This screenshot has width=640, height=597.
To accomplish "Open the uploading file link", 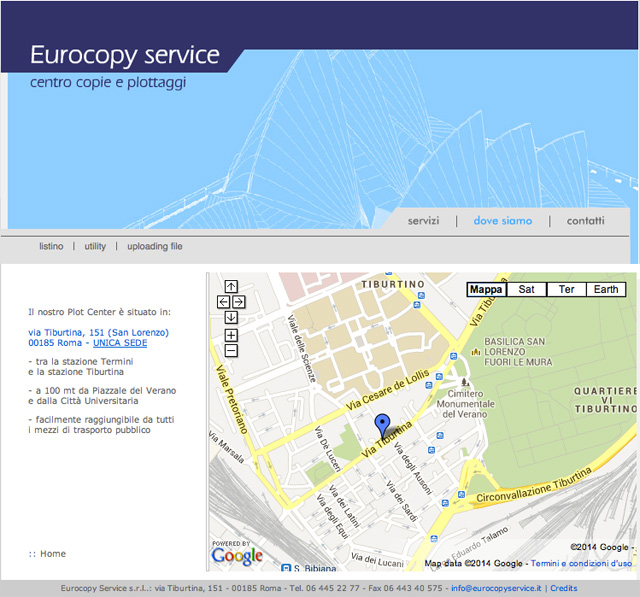I will (x=155, y=246).
